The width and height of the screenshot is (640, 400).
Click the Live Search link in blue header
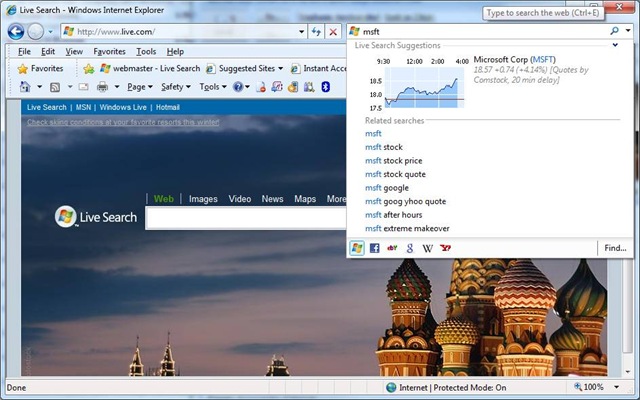tap(47, 107)
